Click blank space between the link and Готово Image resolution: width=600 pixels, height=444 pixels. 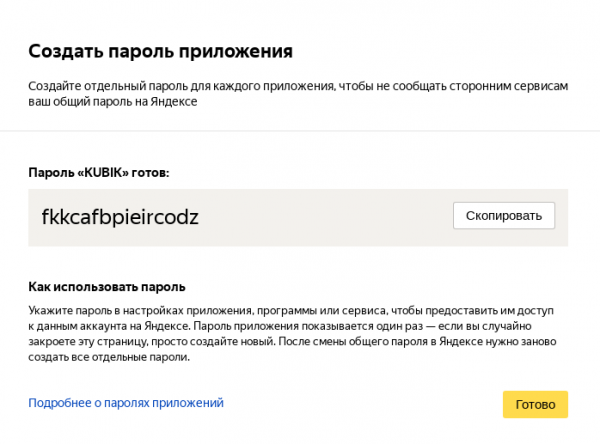(x=360, y=404)
